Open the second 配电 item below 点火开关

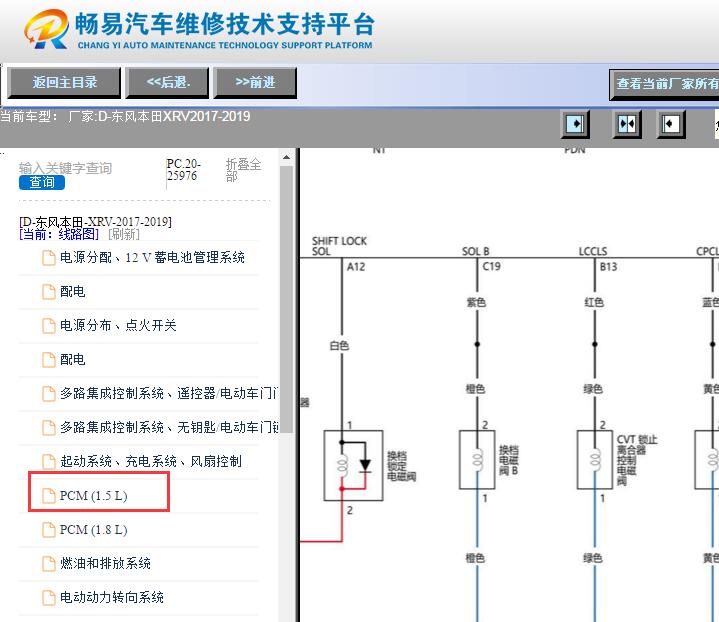coord(72,360)
